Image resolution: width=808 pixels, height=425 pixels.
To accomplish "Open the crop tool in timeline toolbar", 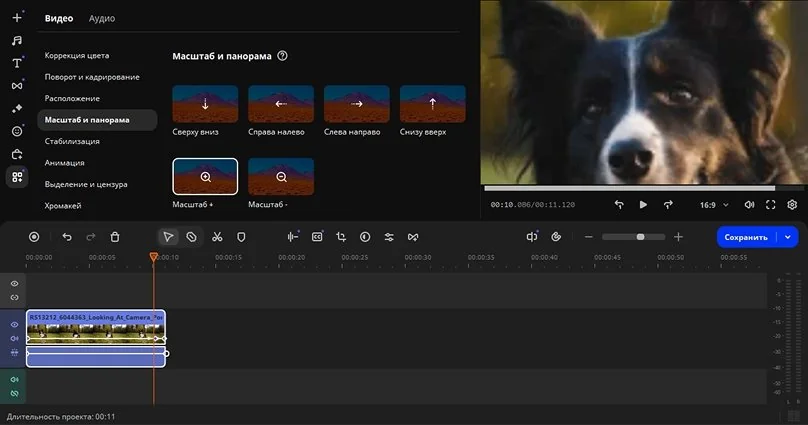I will tap(341, 237).
